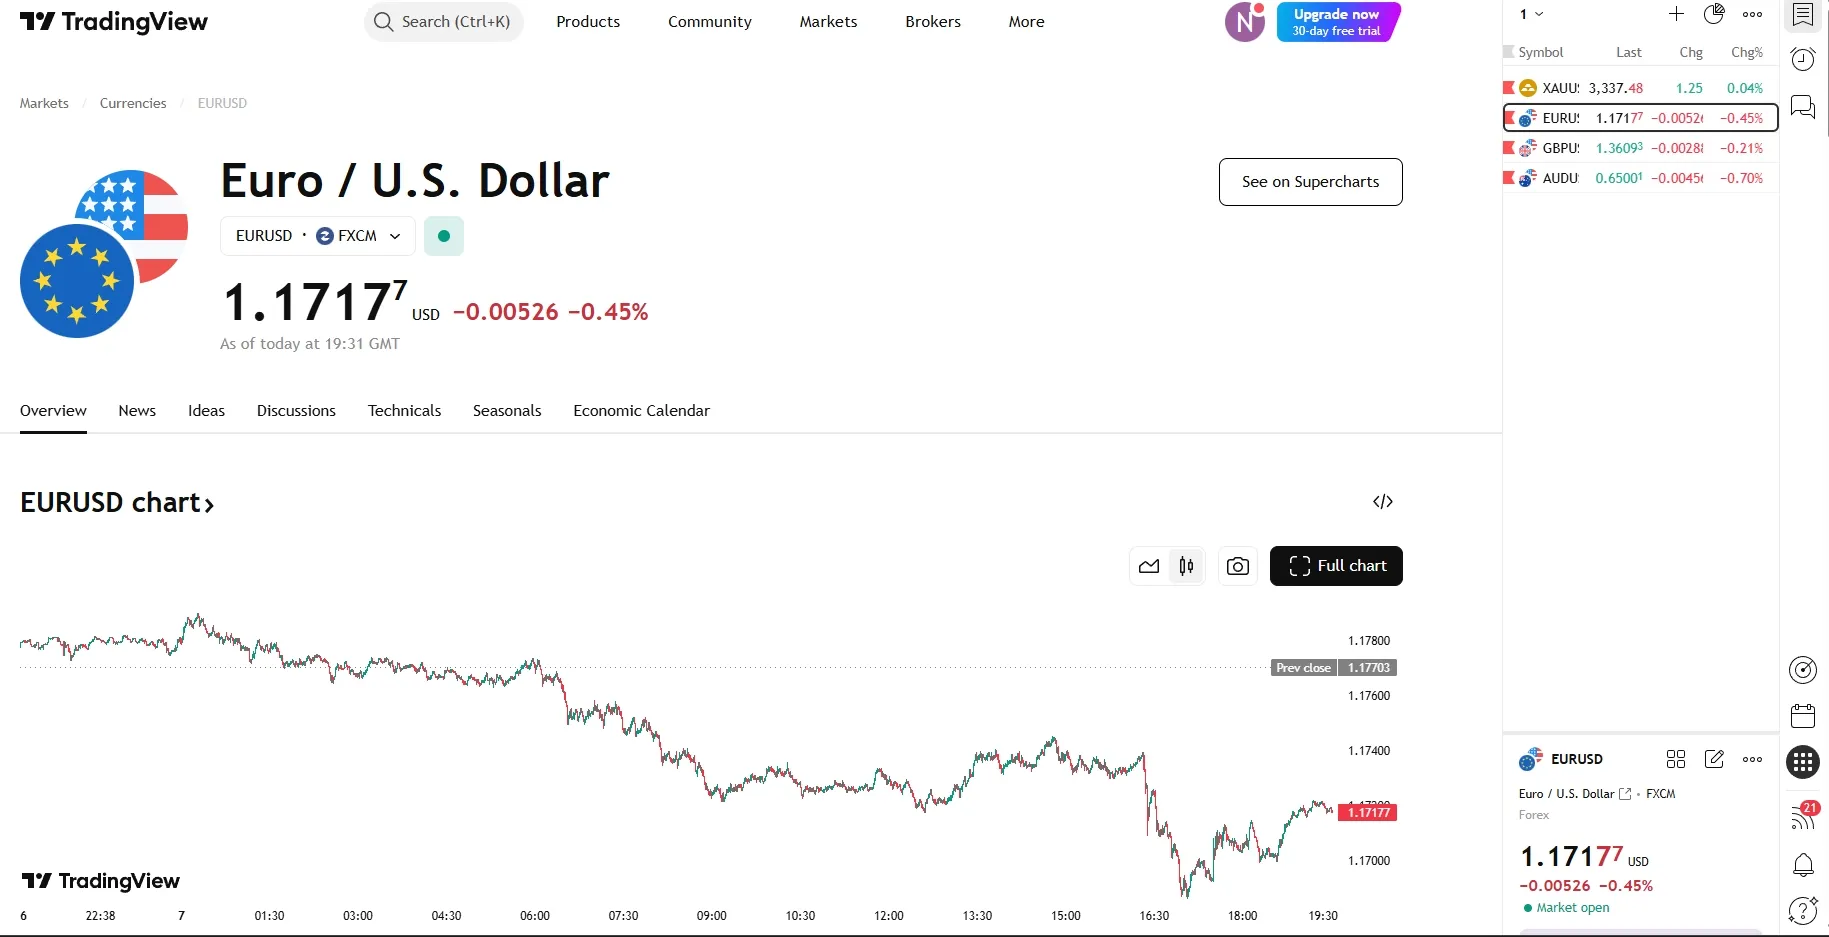Open the watchlist name dropdown

click(x=1531, y=14)
